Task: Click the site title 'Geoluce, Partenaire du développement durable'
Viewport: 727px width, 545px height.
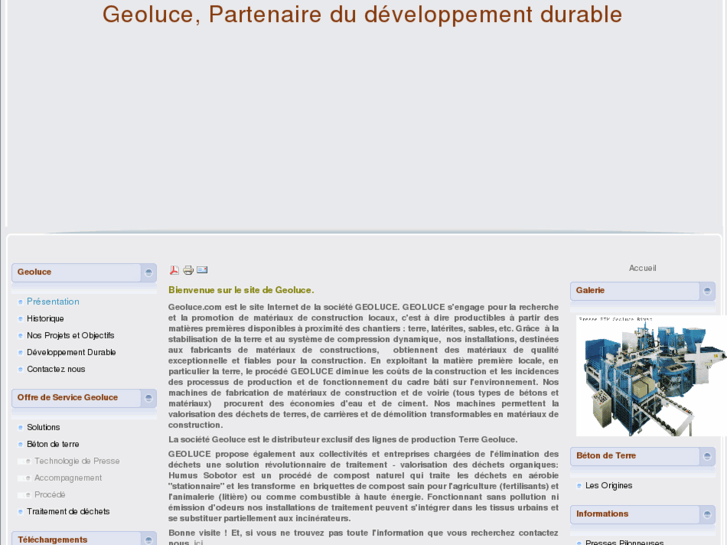Action: 362,14
